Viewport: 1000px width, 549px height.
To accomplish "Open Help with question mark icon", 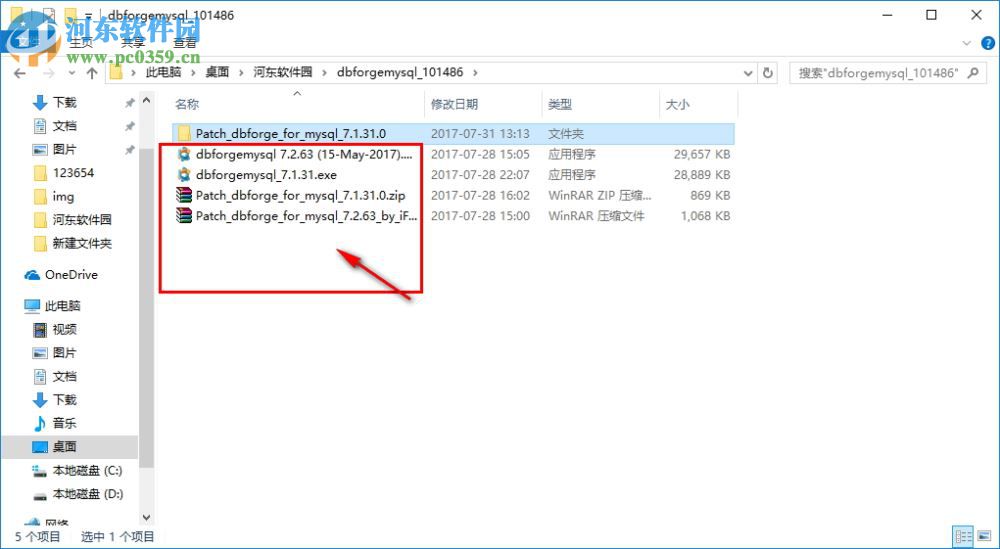I will [x=986, y=43].
